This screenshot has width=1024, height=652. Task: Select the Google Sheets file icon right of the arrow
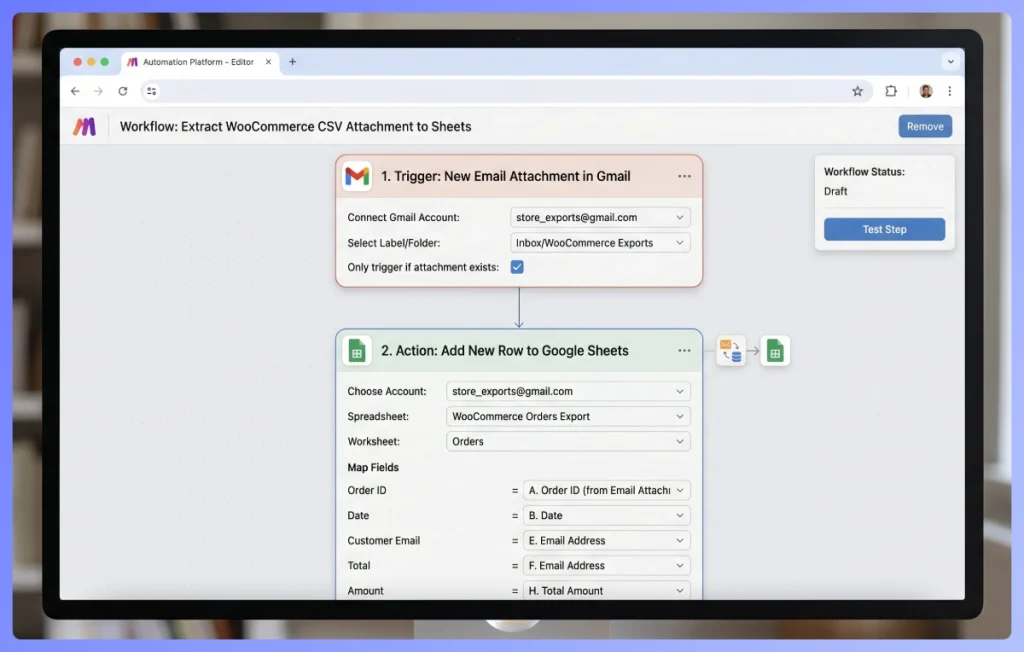pyautogui.click(x=776, y=351)
